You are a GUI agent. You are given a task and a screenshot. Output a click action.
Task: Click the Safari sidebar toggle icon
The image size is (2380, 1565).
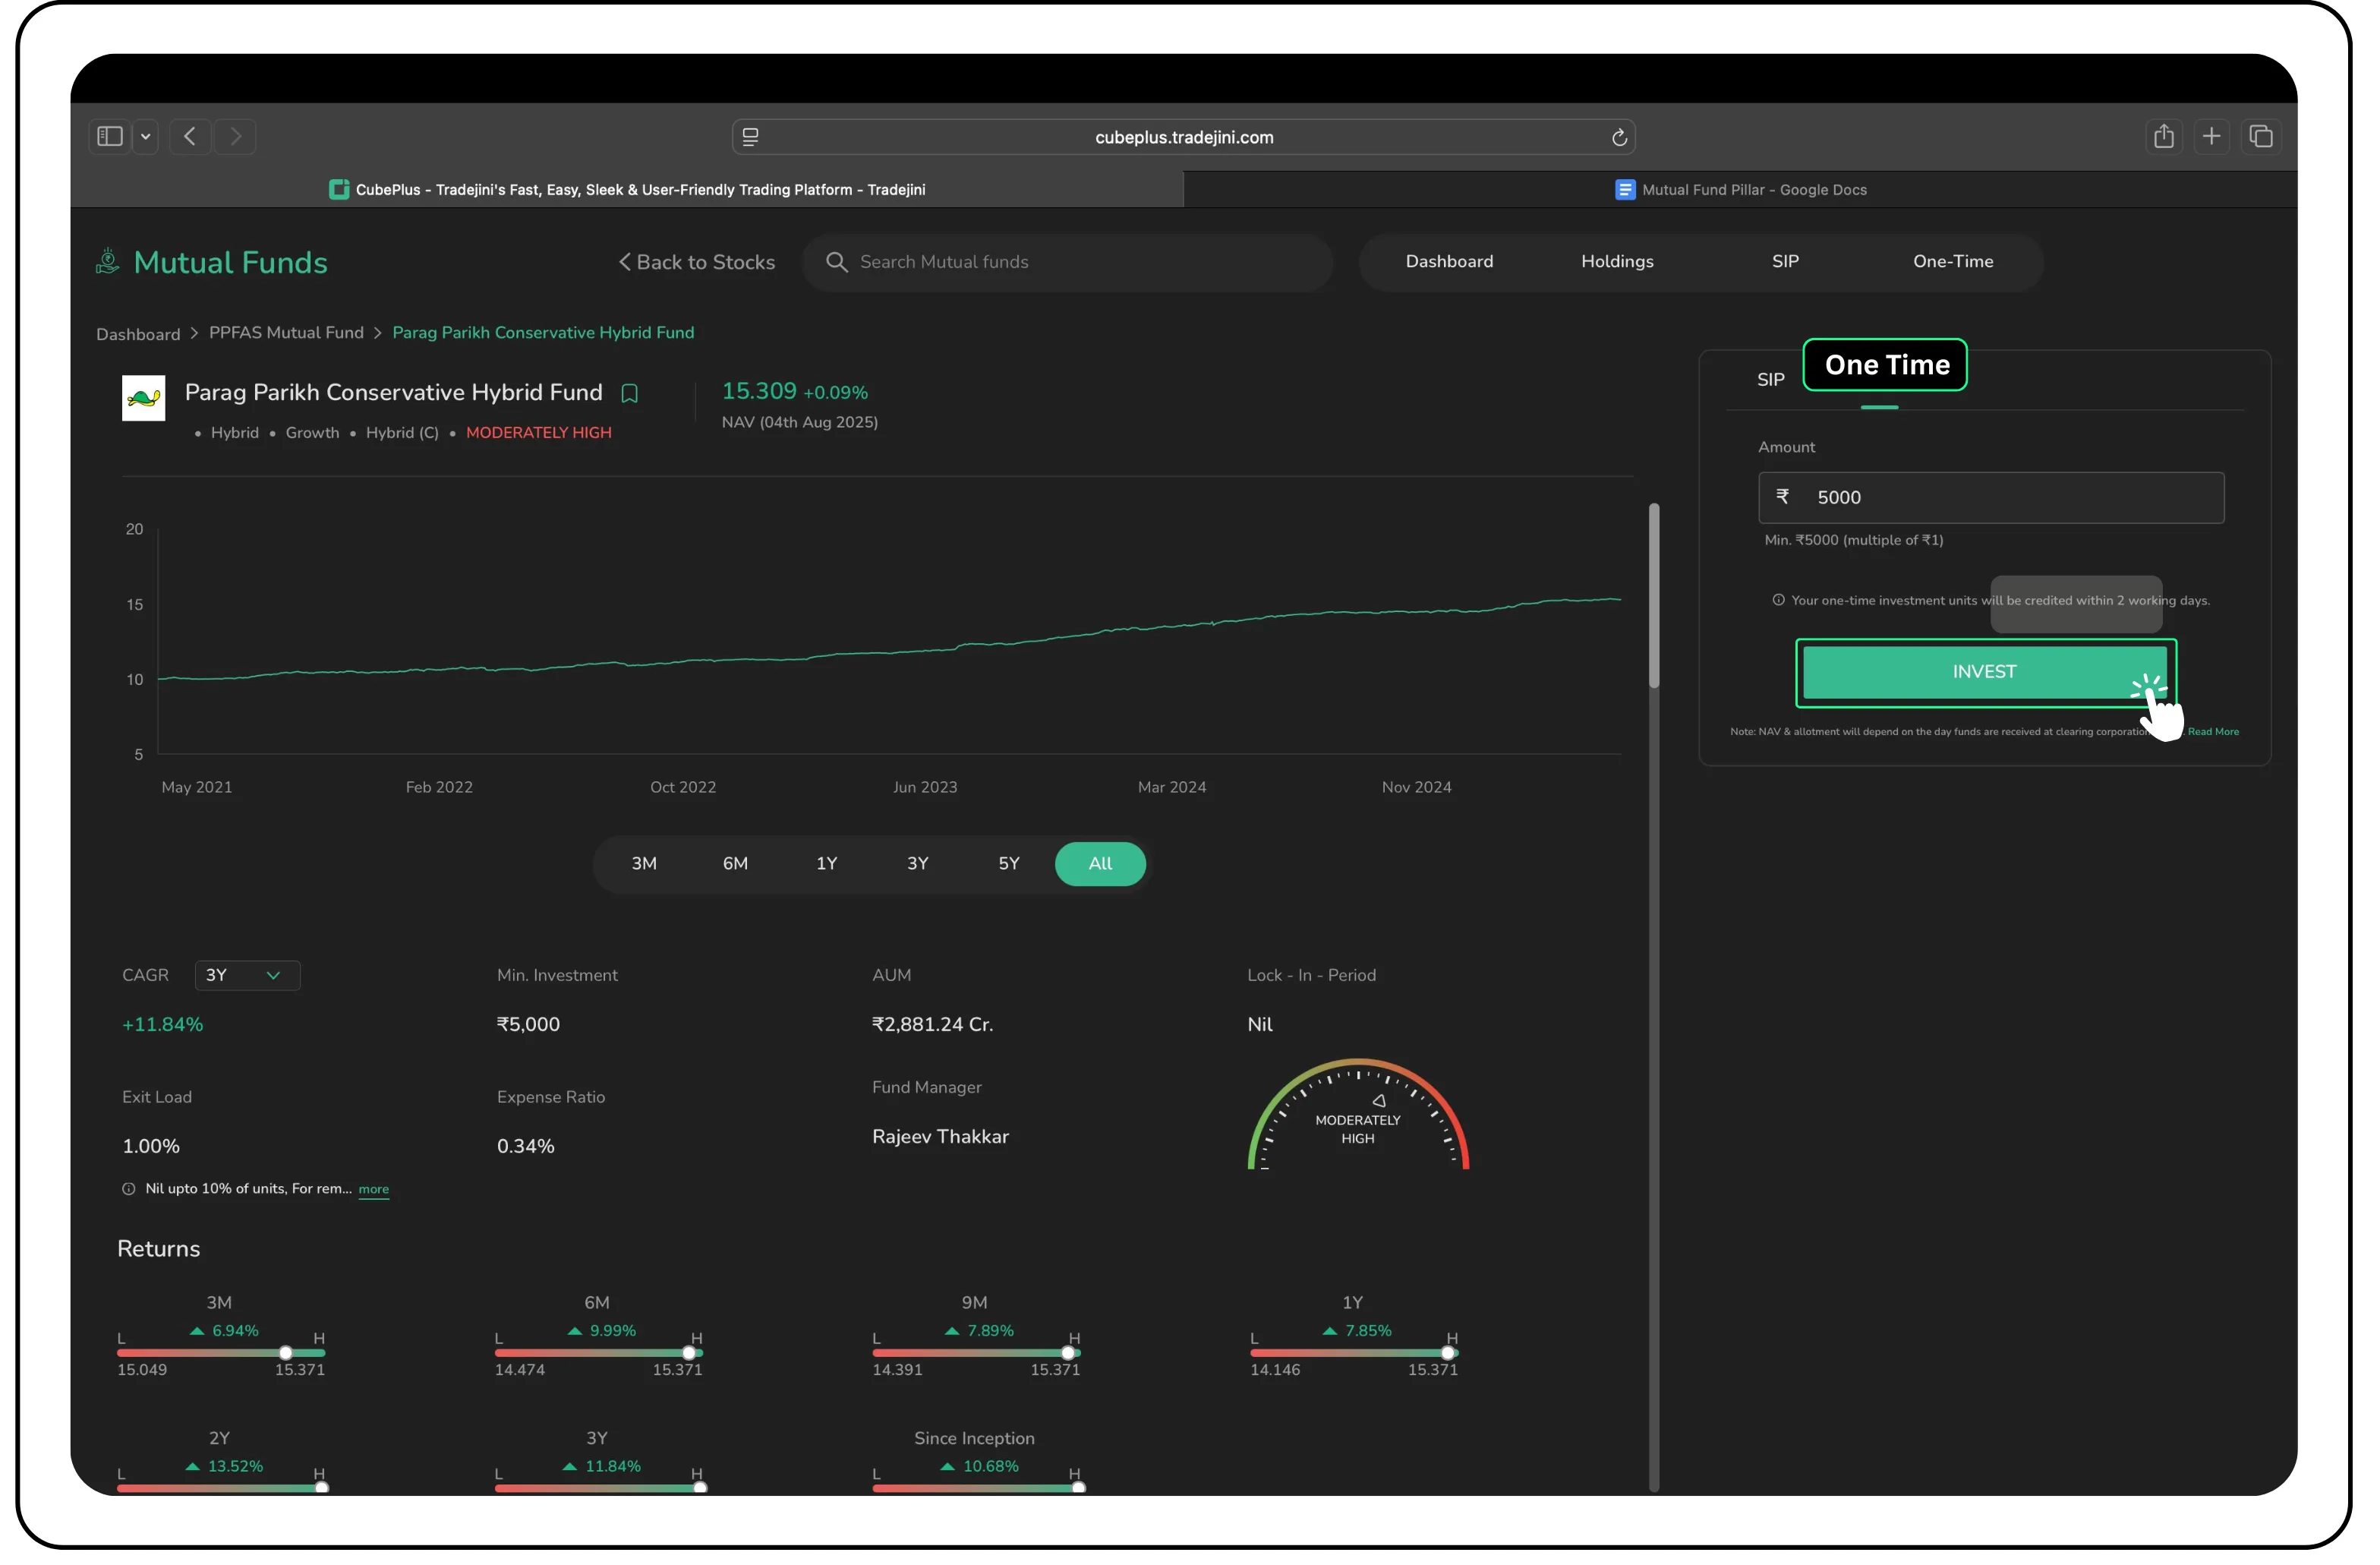coord(111,137)
